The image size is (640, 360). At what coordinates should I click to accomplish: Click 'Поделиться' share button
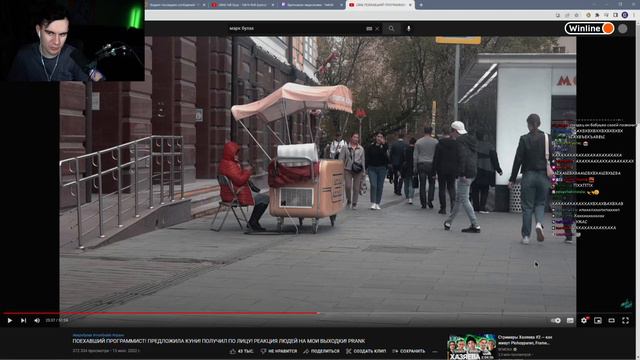coord(321,351)
